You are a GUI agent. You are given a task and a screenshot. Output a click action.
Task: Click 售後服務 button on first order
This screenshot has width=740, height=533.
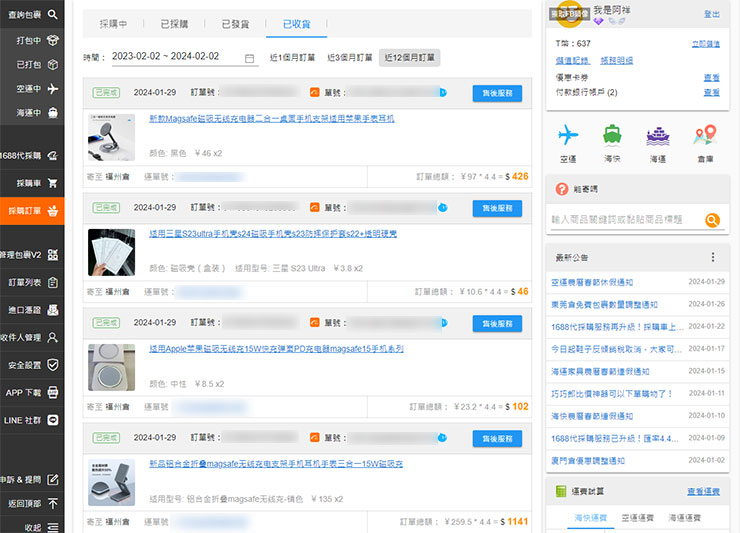click(x=497, y=92)
